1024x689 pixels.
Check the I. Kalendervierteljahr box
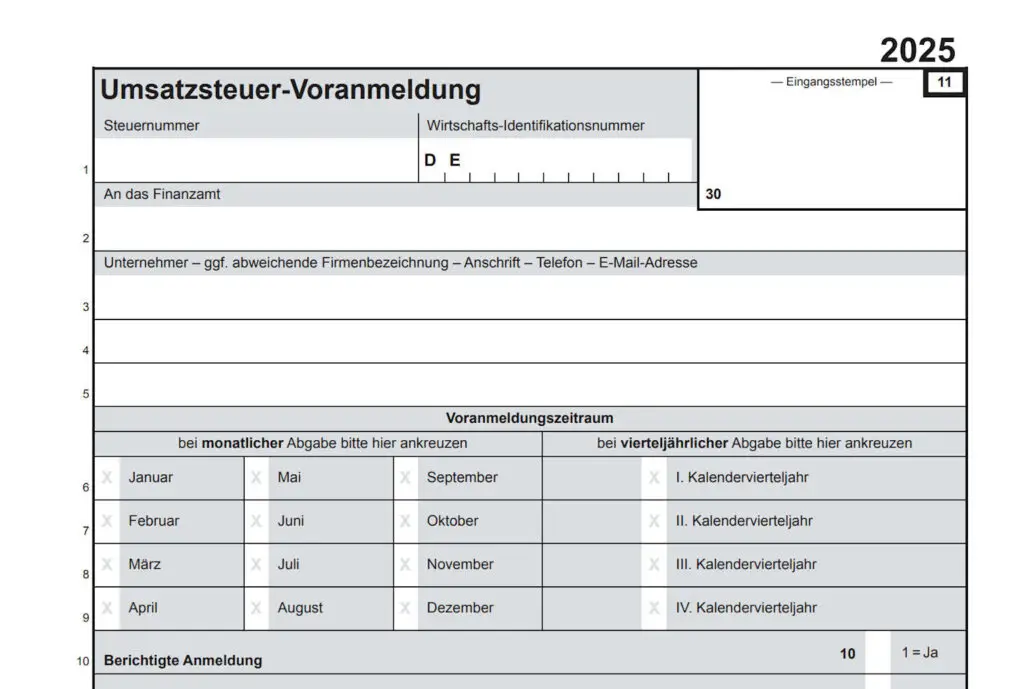tap(654, 478)
